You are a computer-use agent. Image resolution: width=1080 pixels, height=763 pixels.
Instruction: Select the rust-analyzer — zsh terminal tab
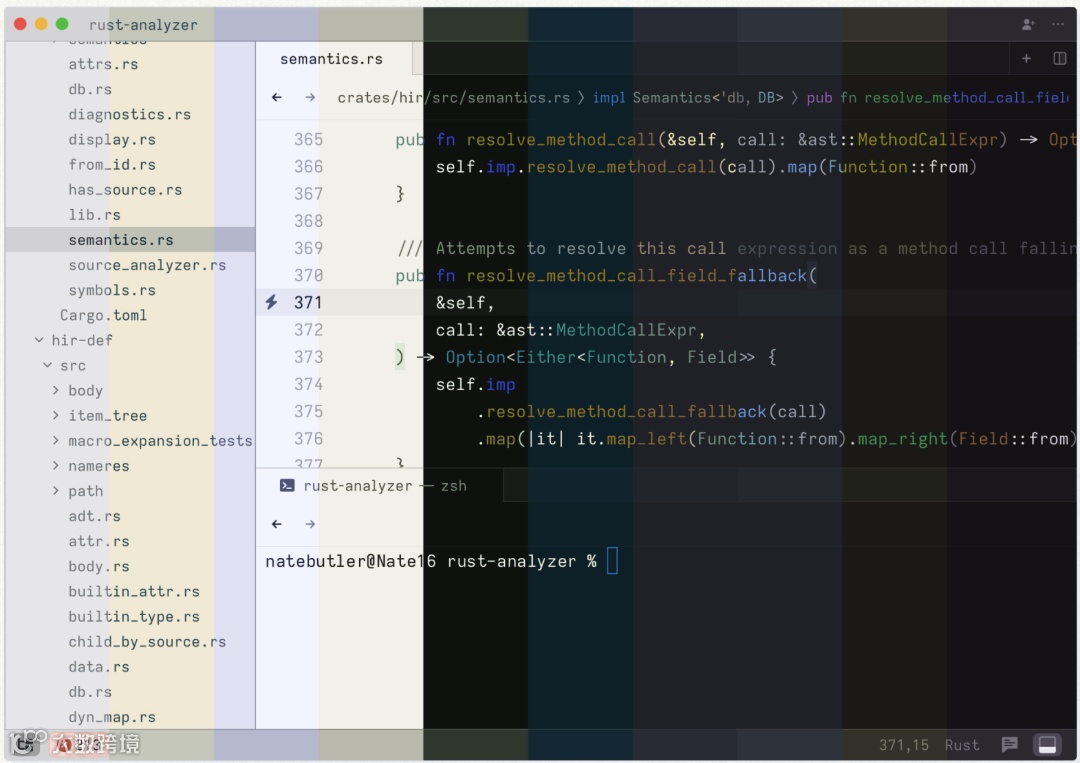tap(380, 485)
